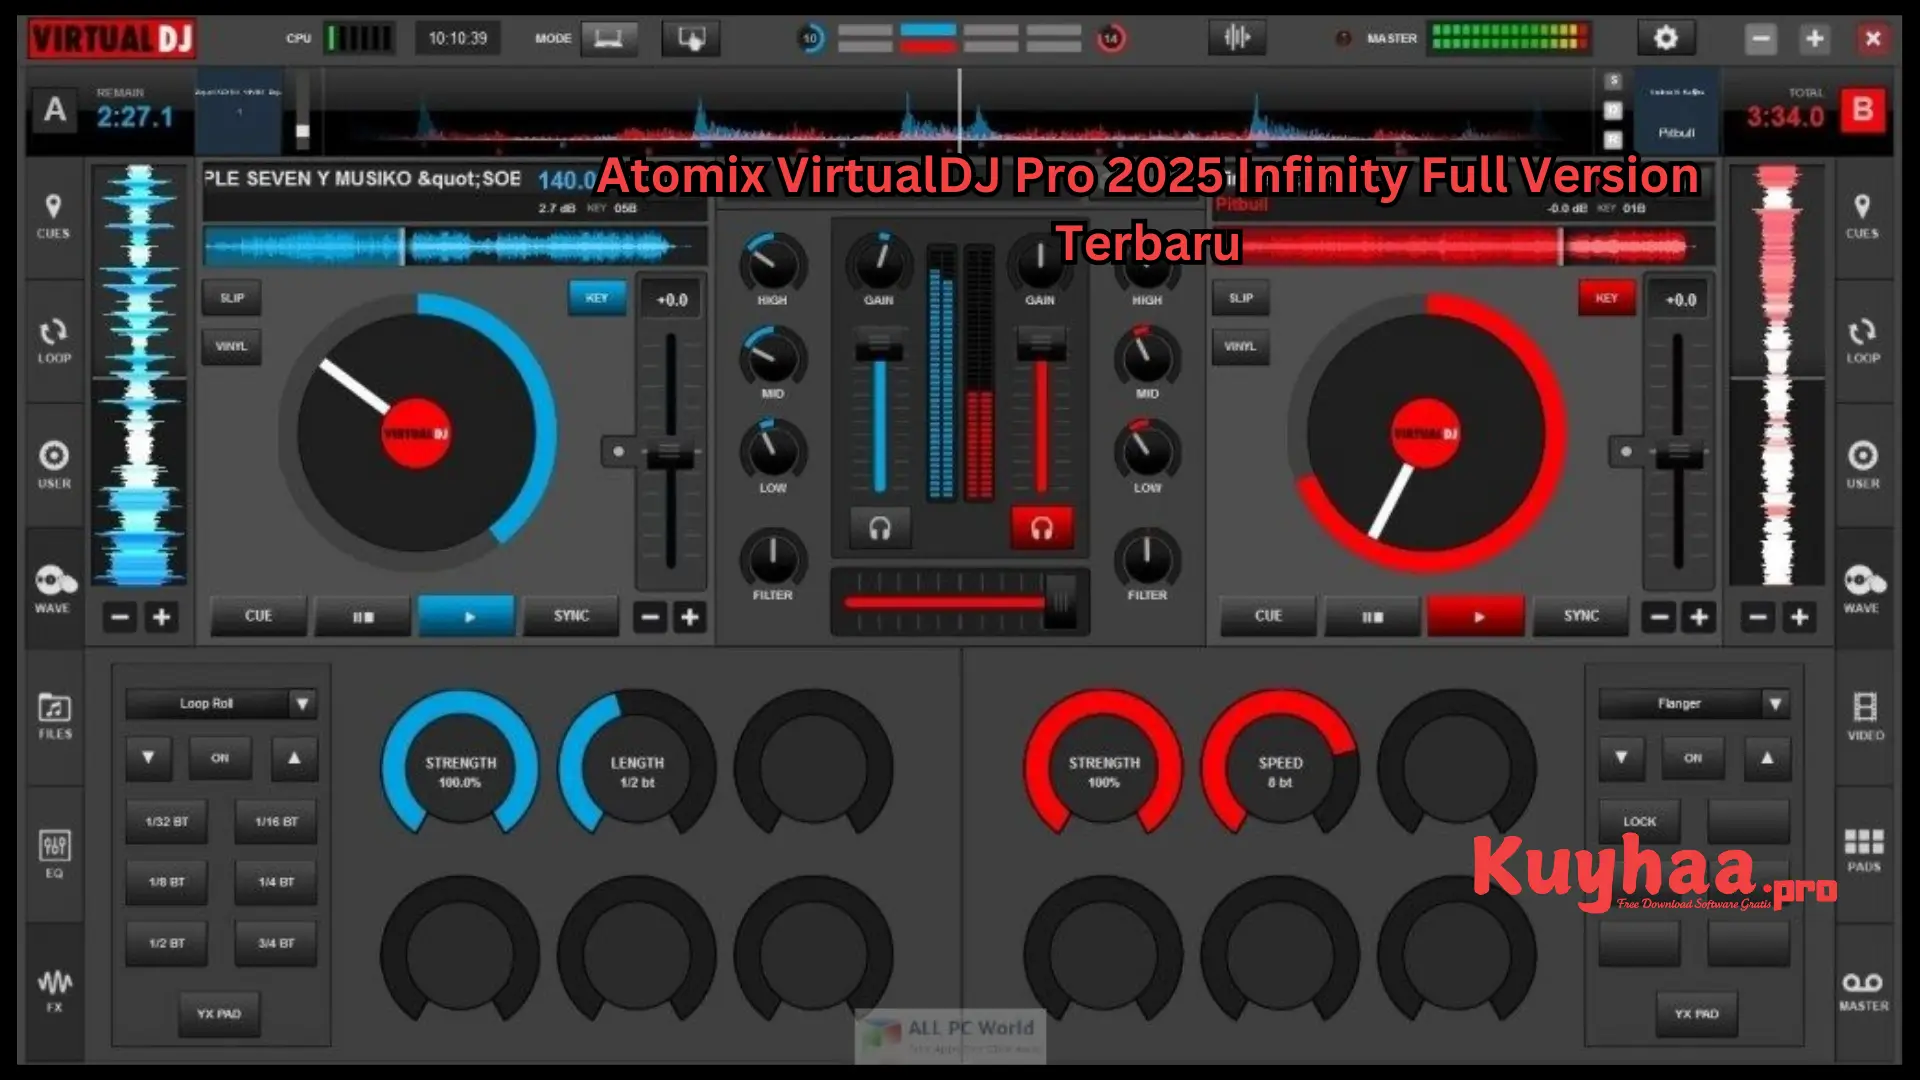Viewport: 1920px width, 1080px height.
Task: Expand the effect list arrow below Loop Roll
Action: [x=147, y=757]
